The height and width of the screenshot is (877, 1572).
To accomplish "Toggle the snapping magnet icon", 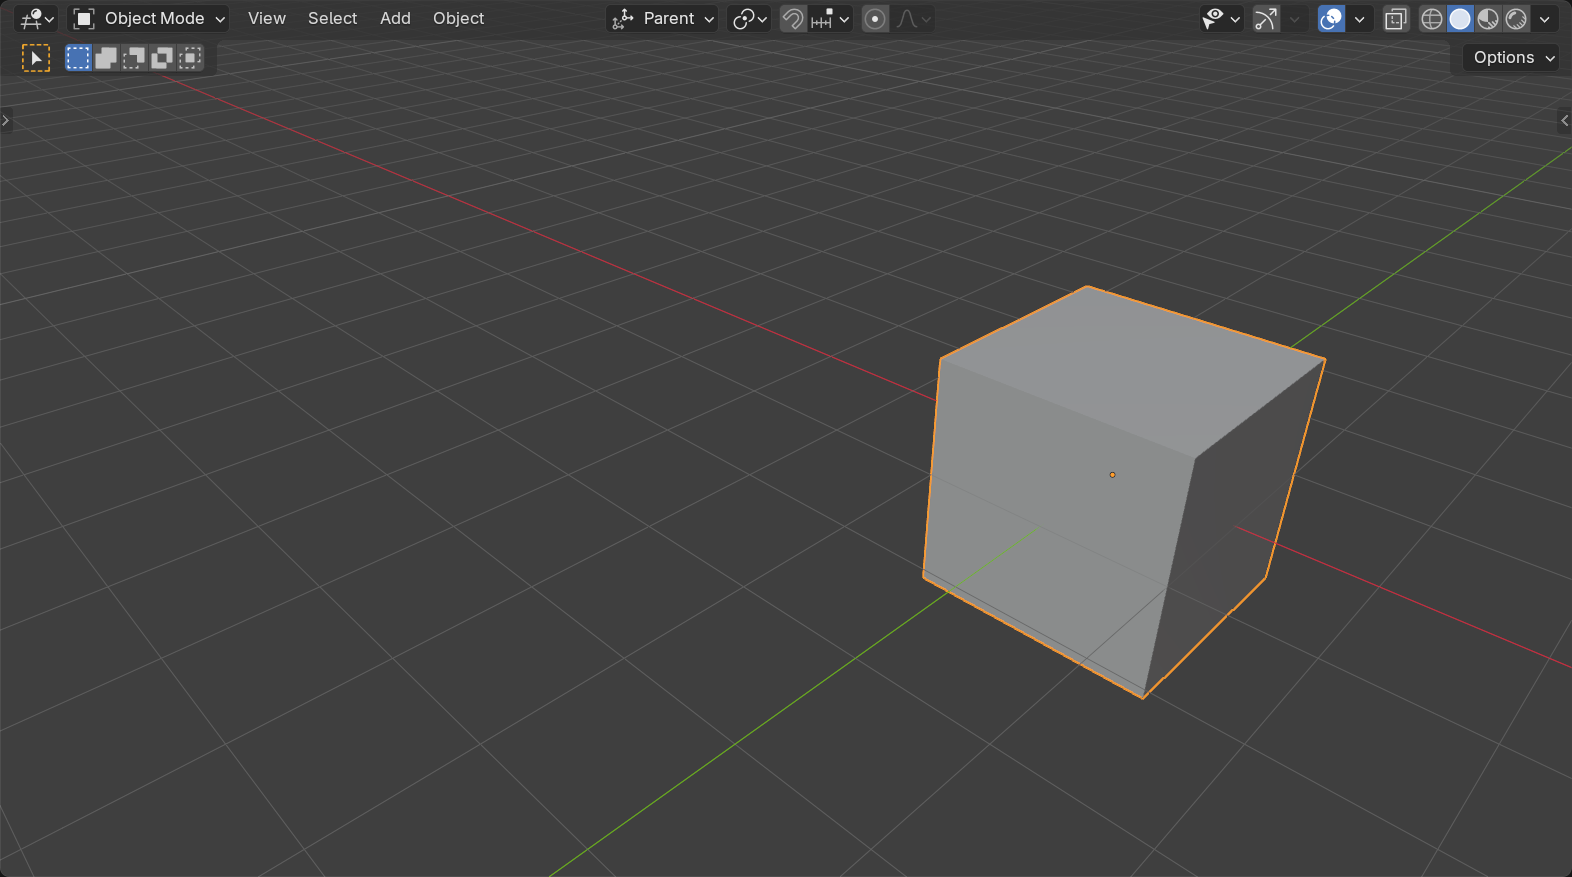I will tap(793, 18).
